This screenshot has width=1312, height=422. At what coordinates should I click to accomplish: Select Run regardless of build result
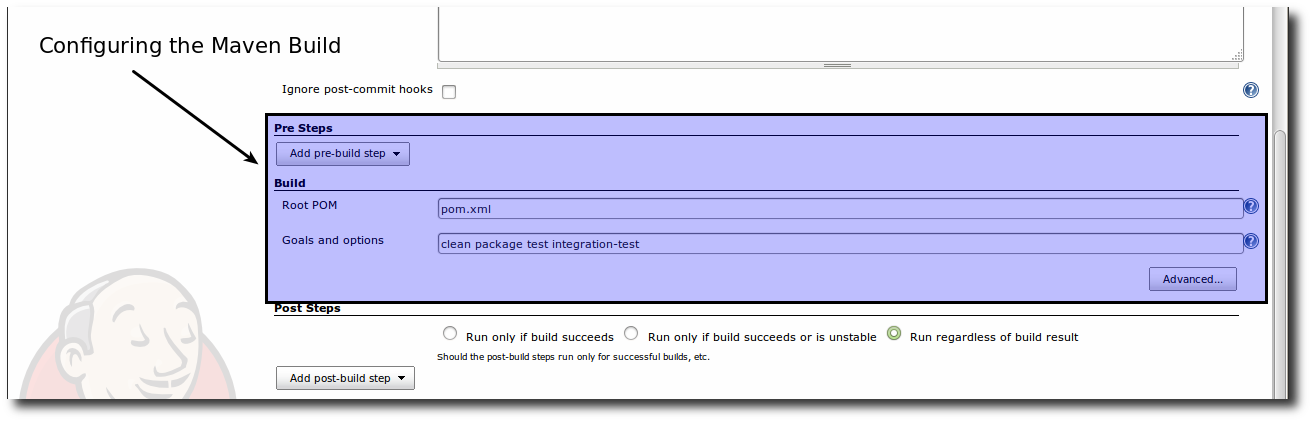coord(894,334)
